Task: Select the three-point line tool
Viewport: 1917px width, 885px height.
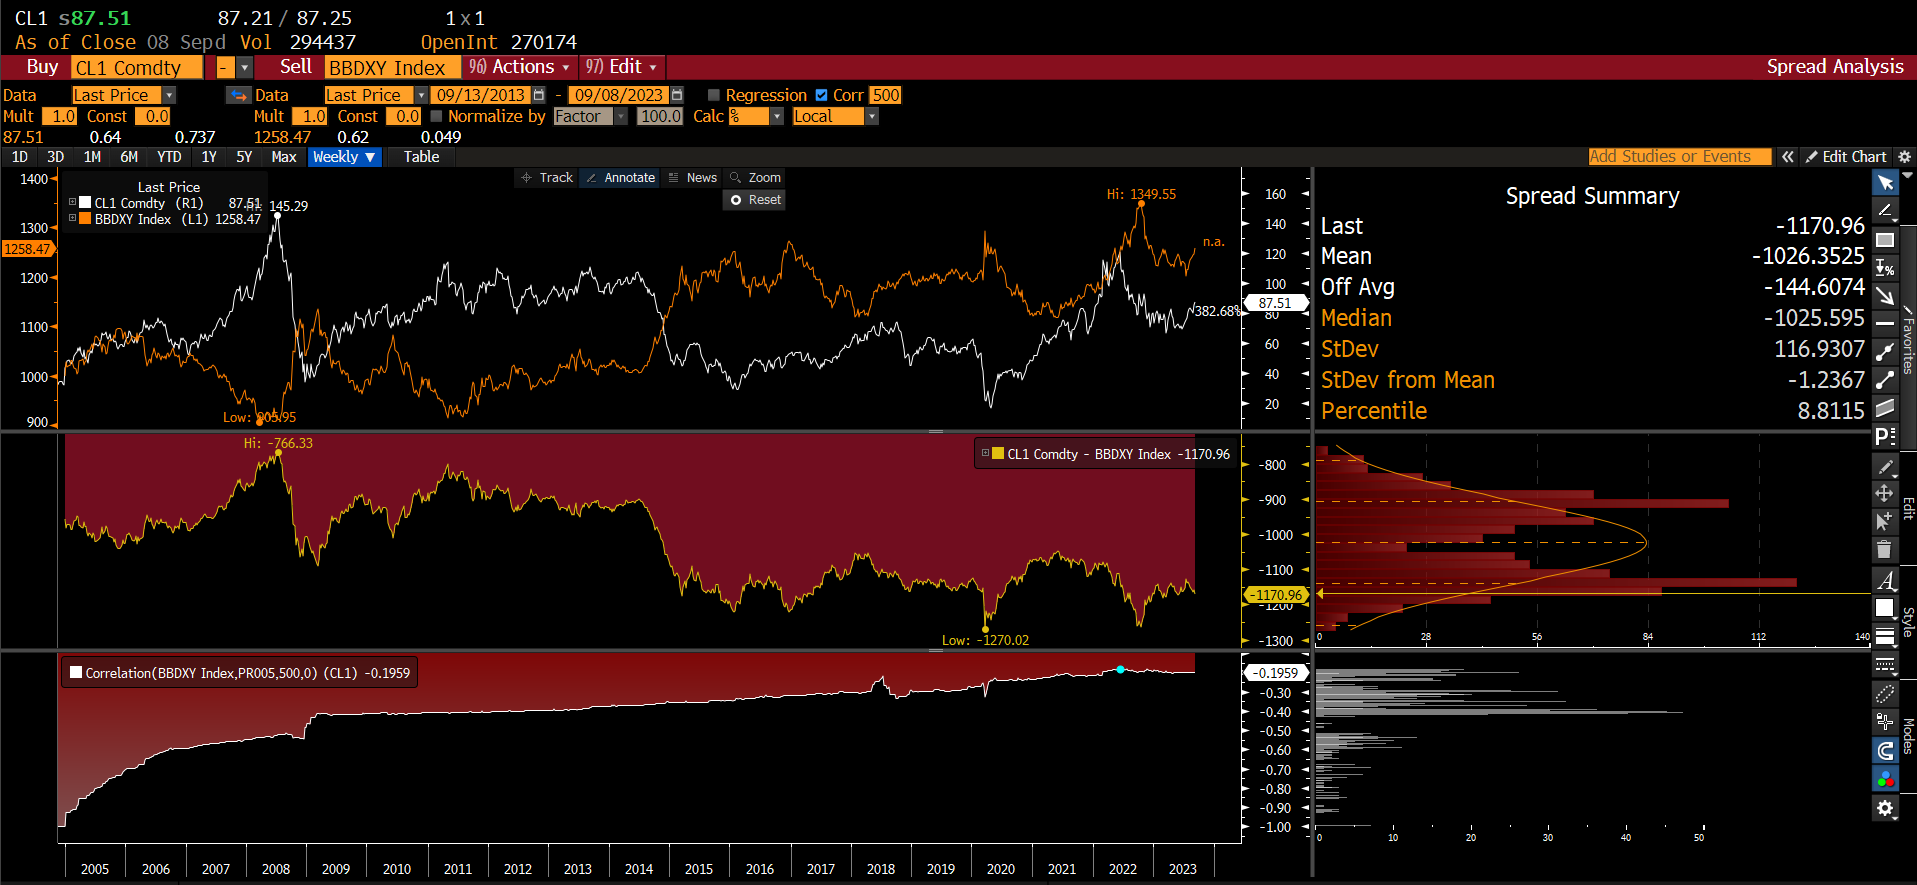Action: 1885,352
